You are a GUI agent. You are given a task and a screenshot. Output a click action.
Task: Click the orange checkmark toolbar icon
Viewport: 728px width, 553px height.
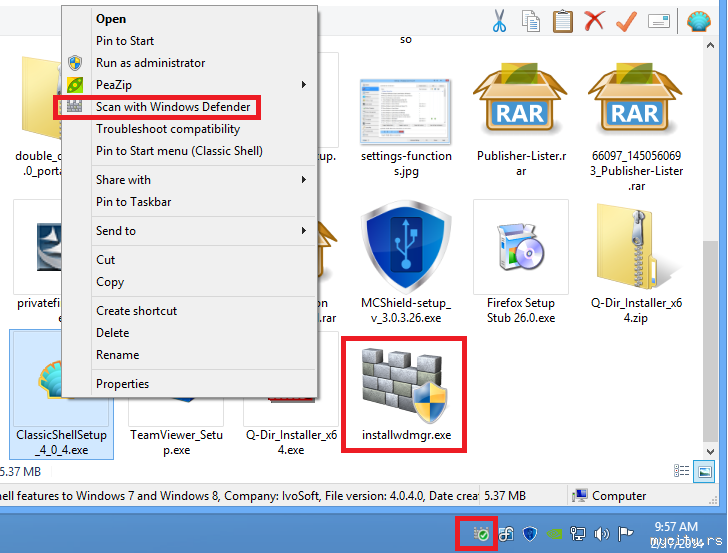coord(626,21)
